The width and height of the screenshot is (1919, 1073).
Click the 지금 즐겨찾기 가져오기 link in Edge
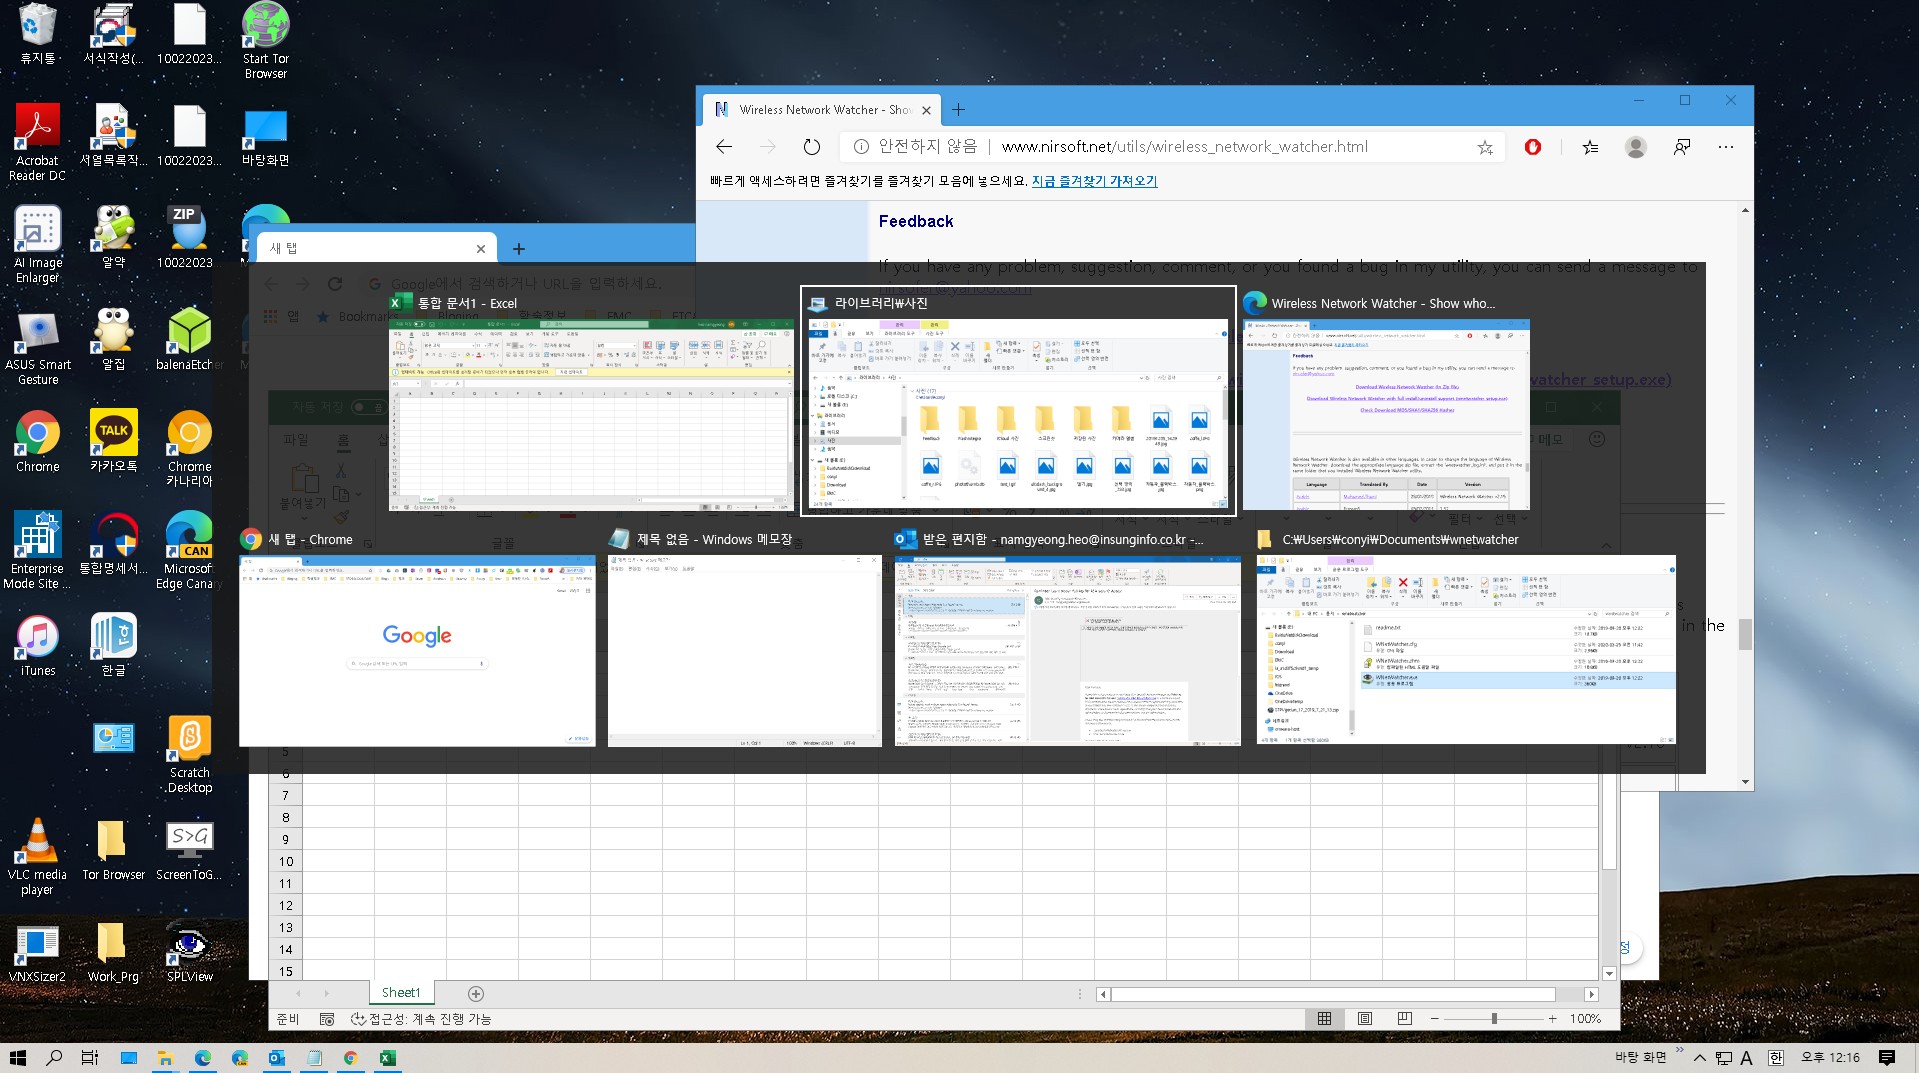click(1094, 181)
